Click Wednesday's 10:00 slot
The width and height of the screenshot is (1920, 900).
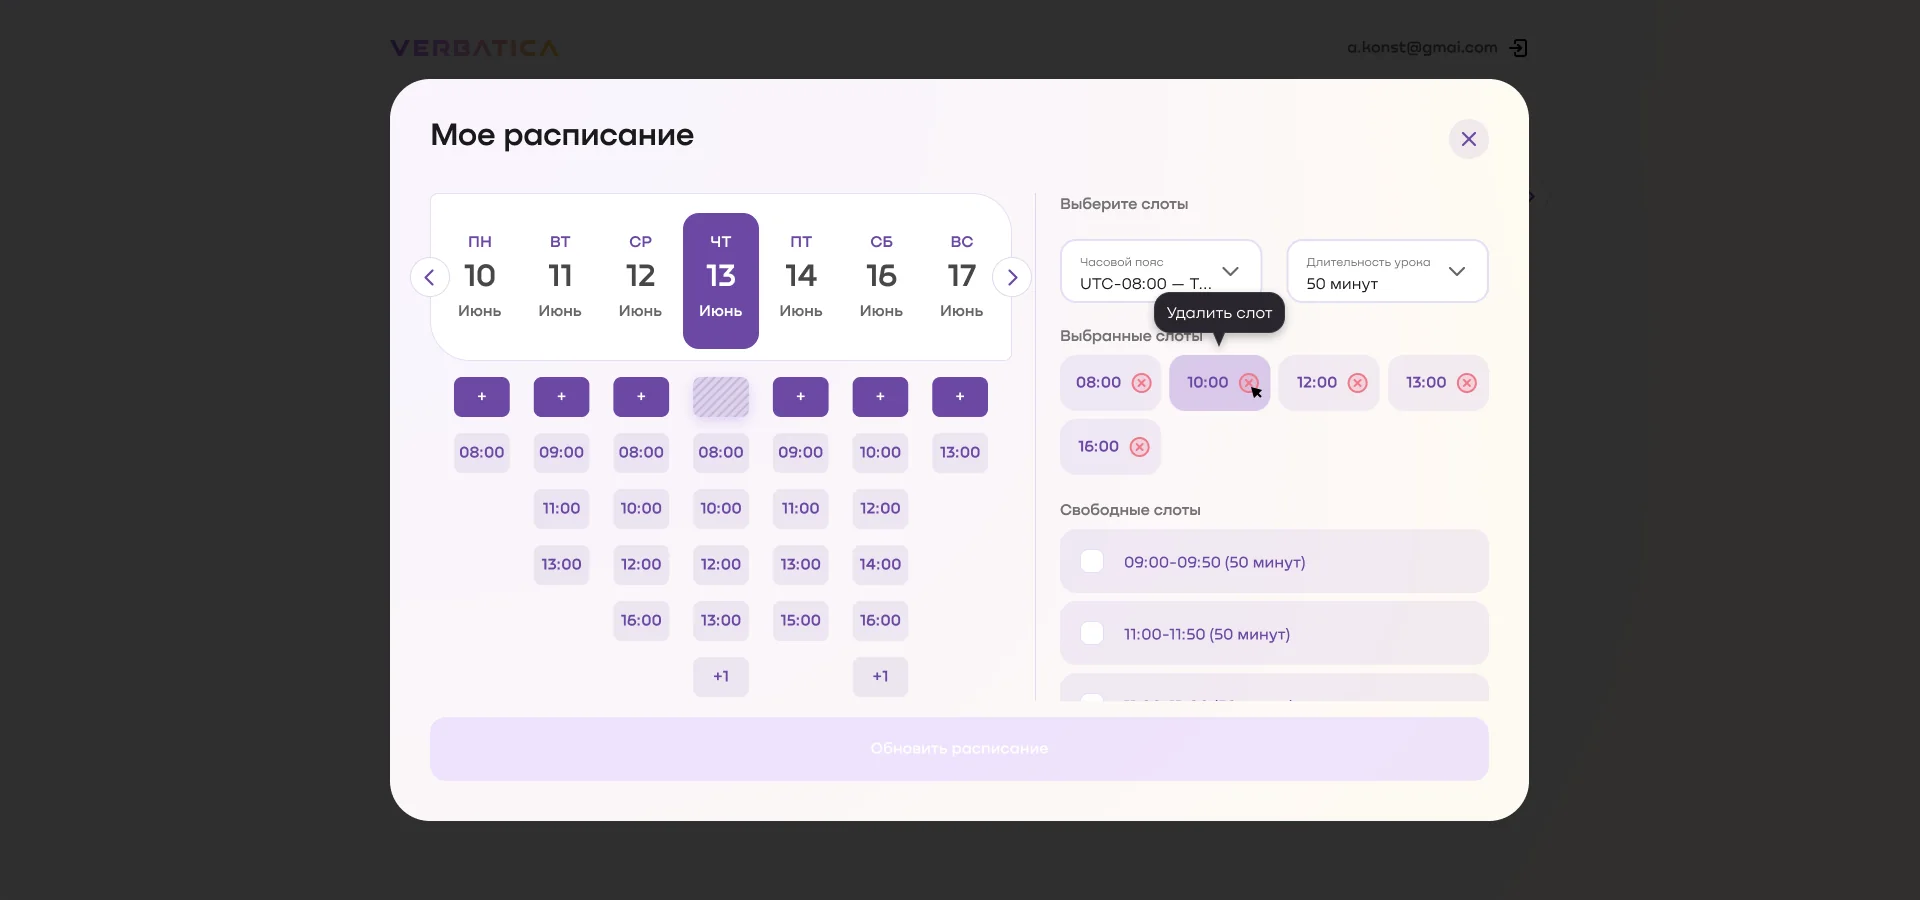(641, 509)
